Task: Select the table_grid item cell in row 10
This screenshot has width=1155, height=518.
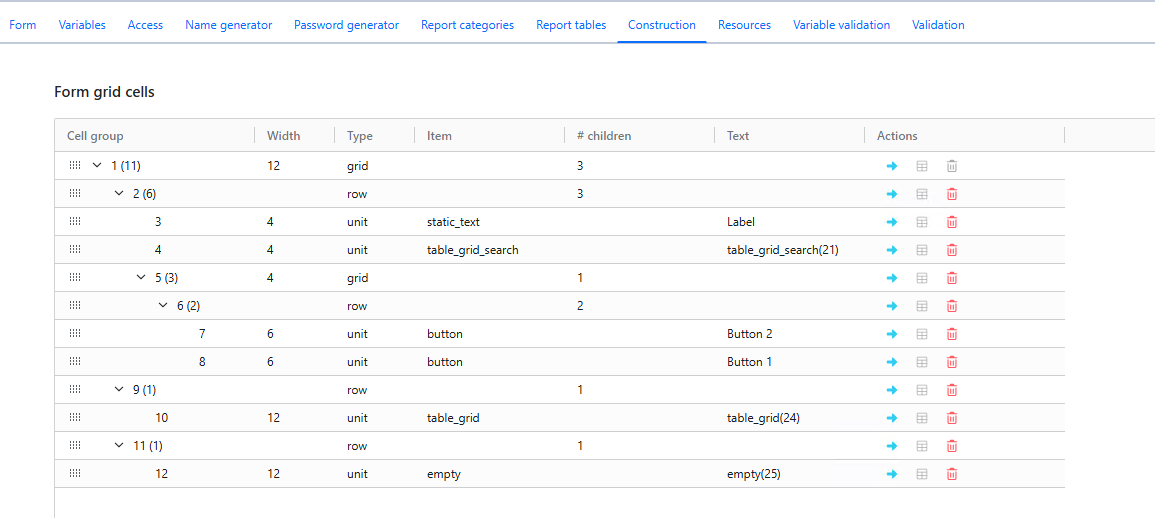Action: [453, 418]
